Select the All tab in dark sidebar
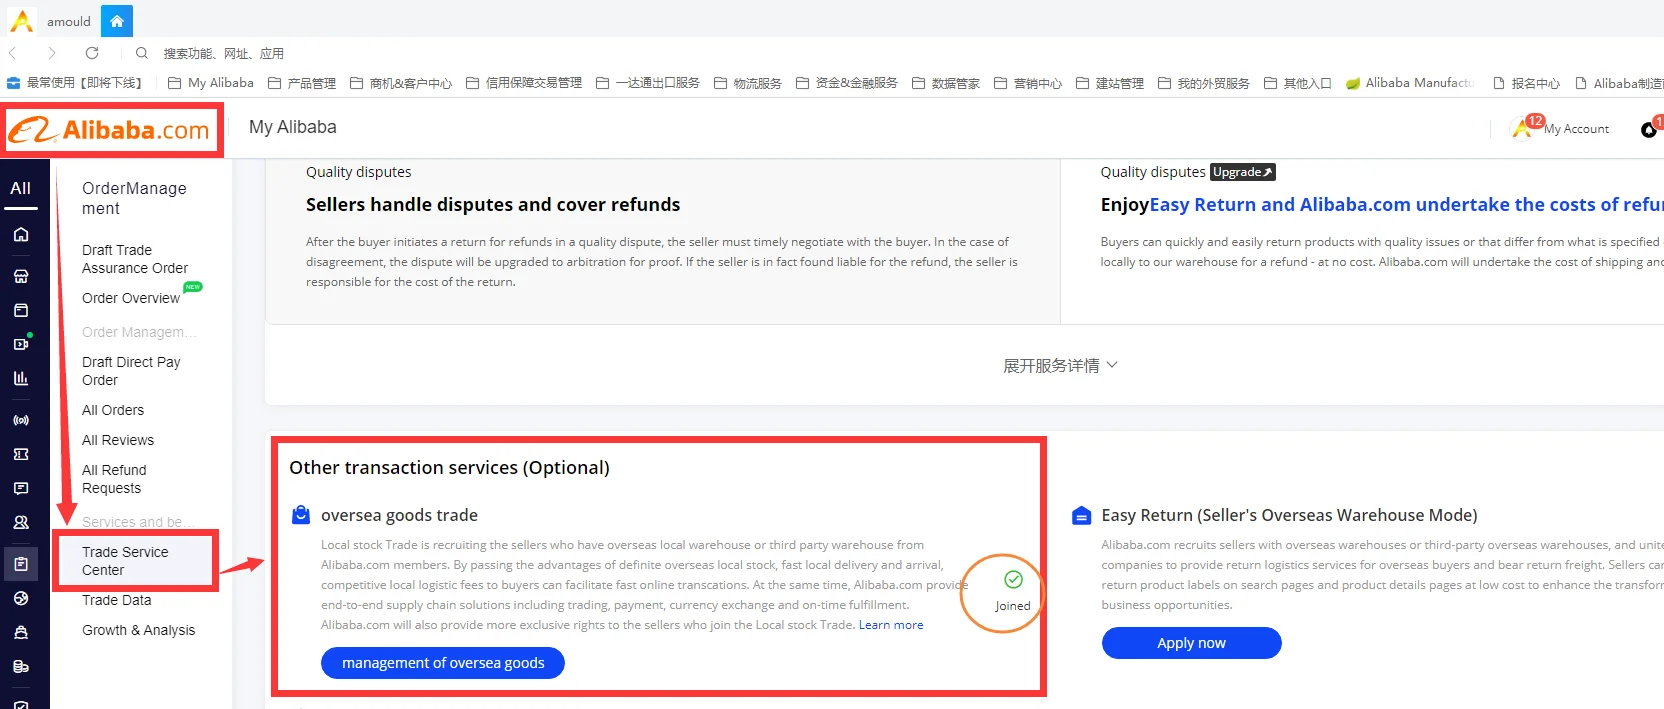 coord(21,188)
